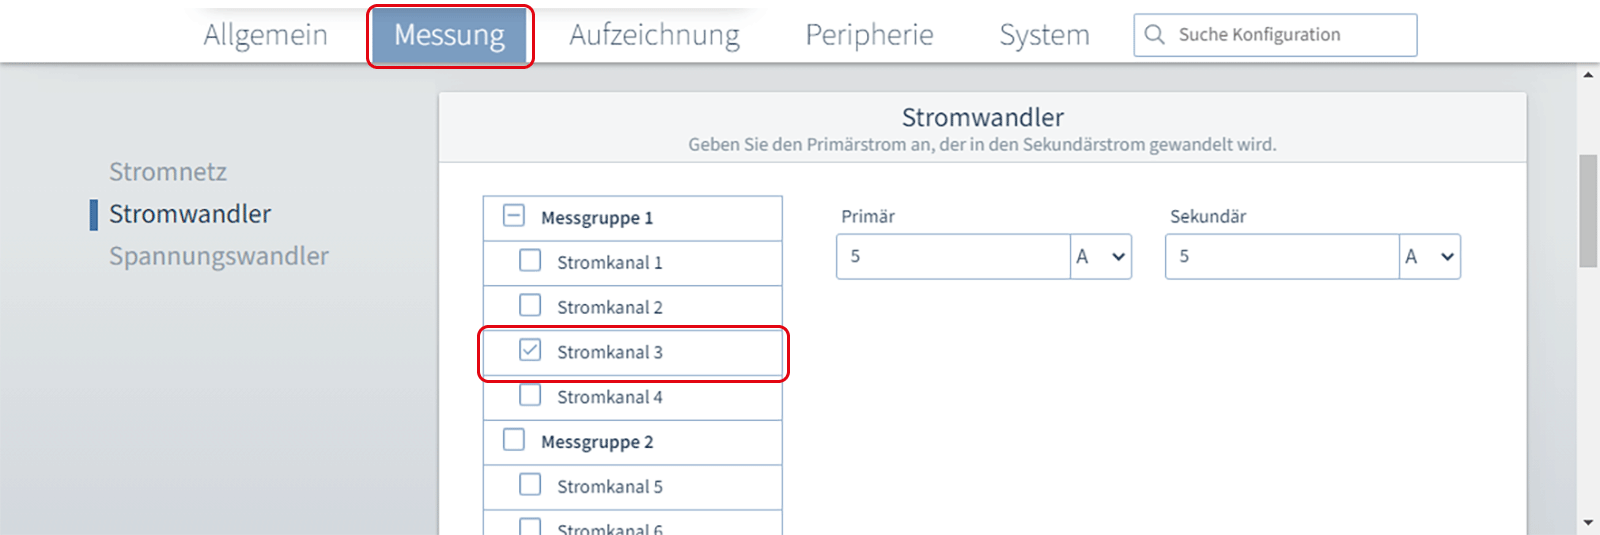Navigate to Spannungswandler in the sidebar

(219, 256)
